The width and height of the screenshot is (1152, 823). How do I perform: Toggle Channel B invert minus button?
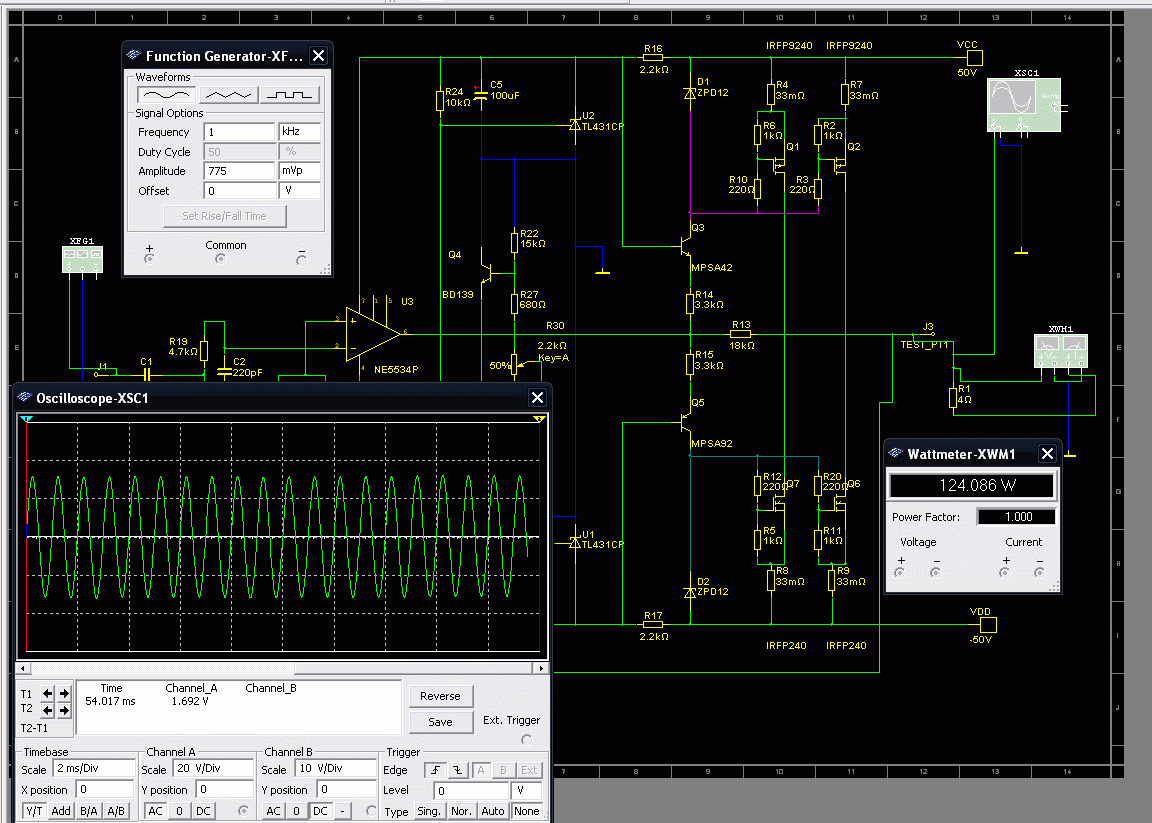(343, 811)
